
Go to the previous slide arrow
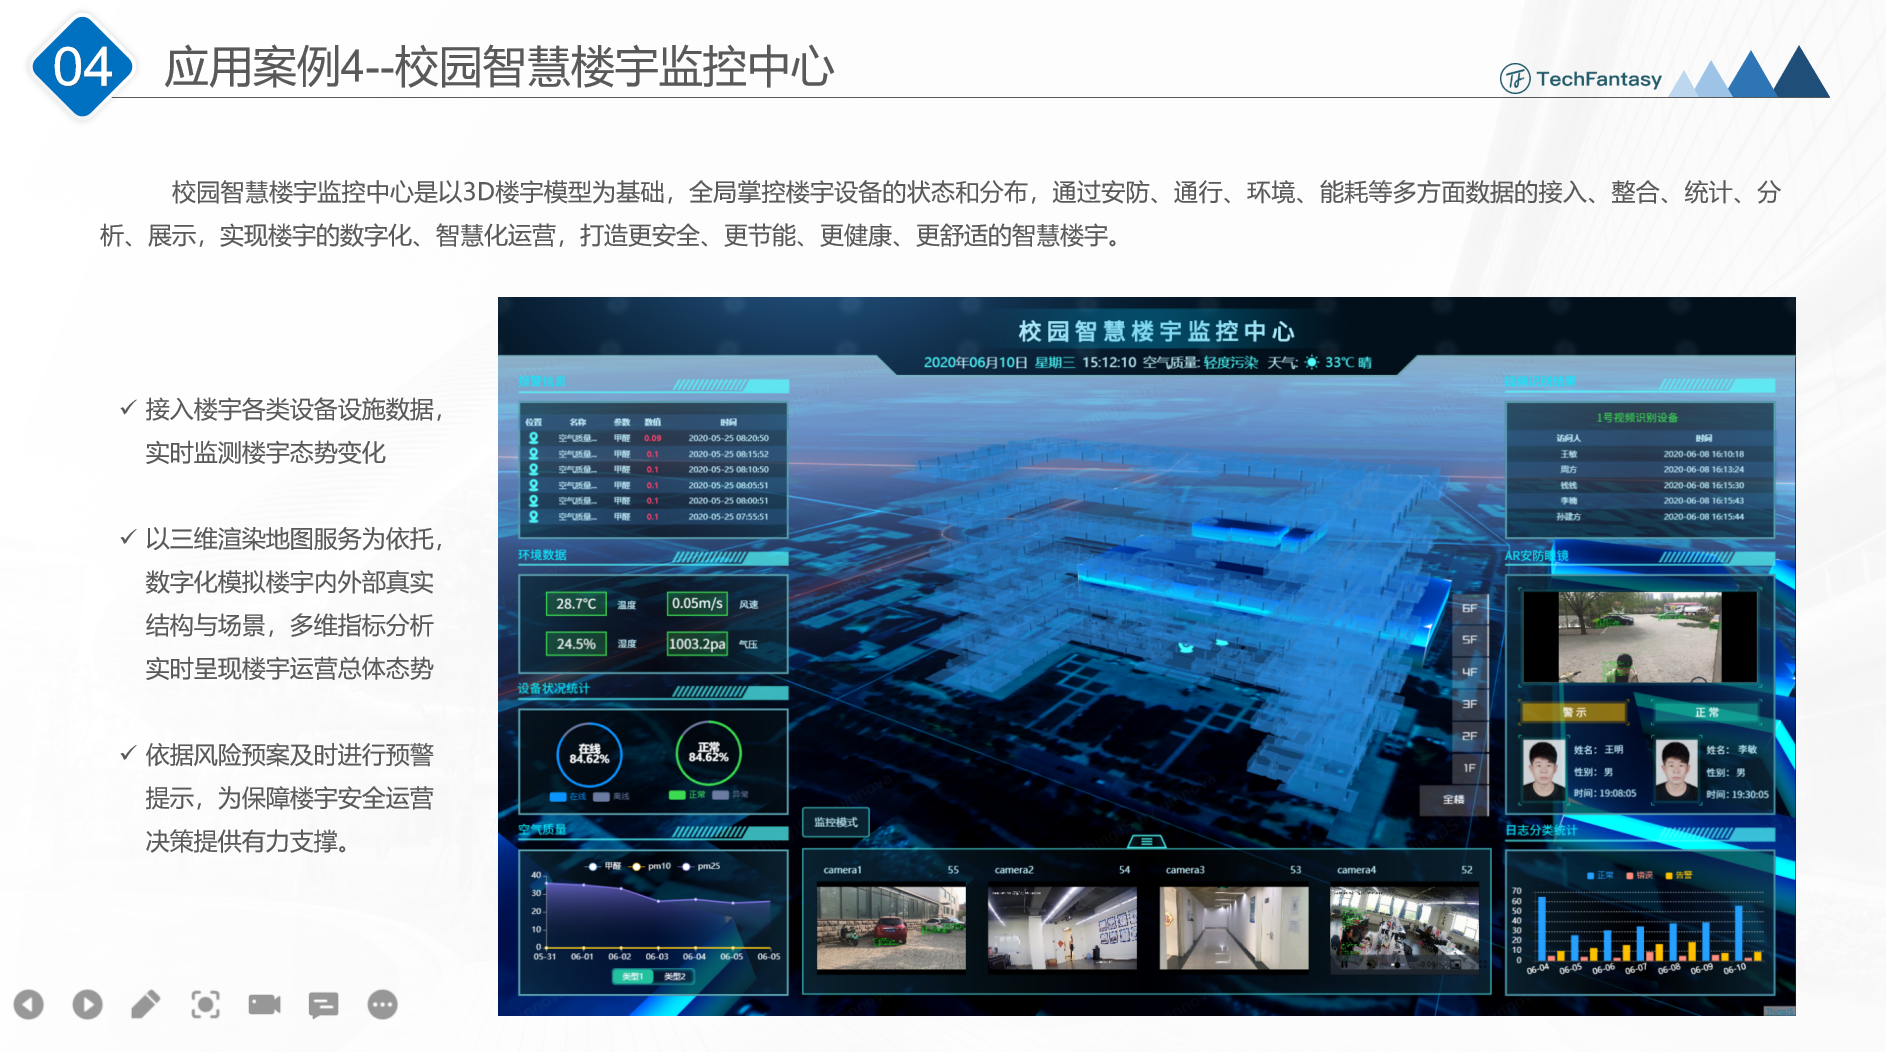[x=29, y=1004]
